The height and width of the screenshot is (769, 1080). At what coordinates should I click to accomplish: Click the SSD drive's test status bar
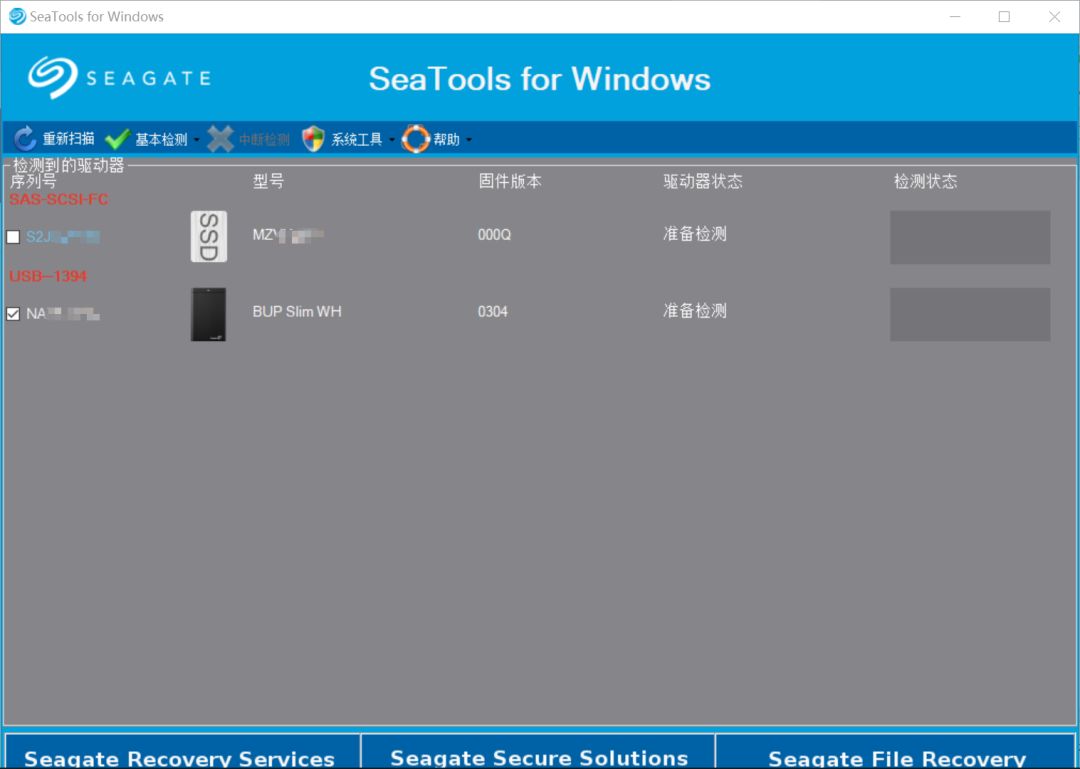(x=969, y=237)
